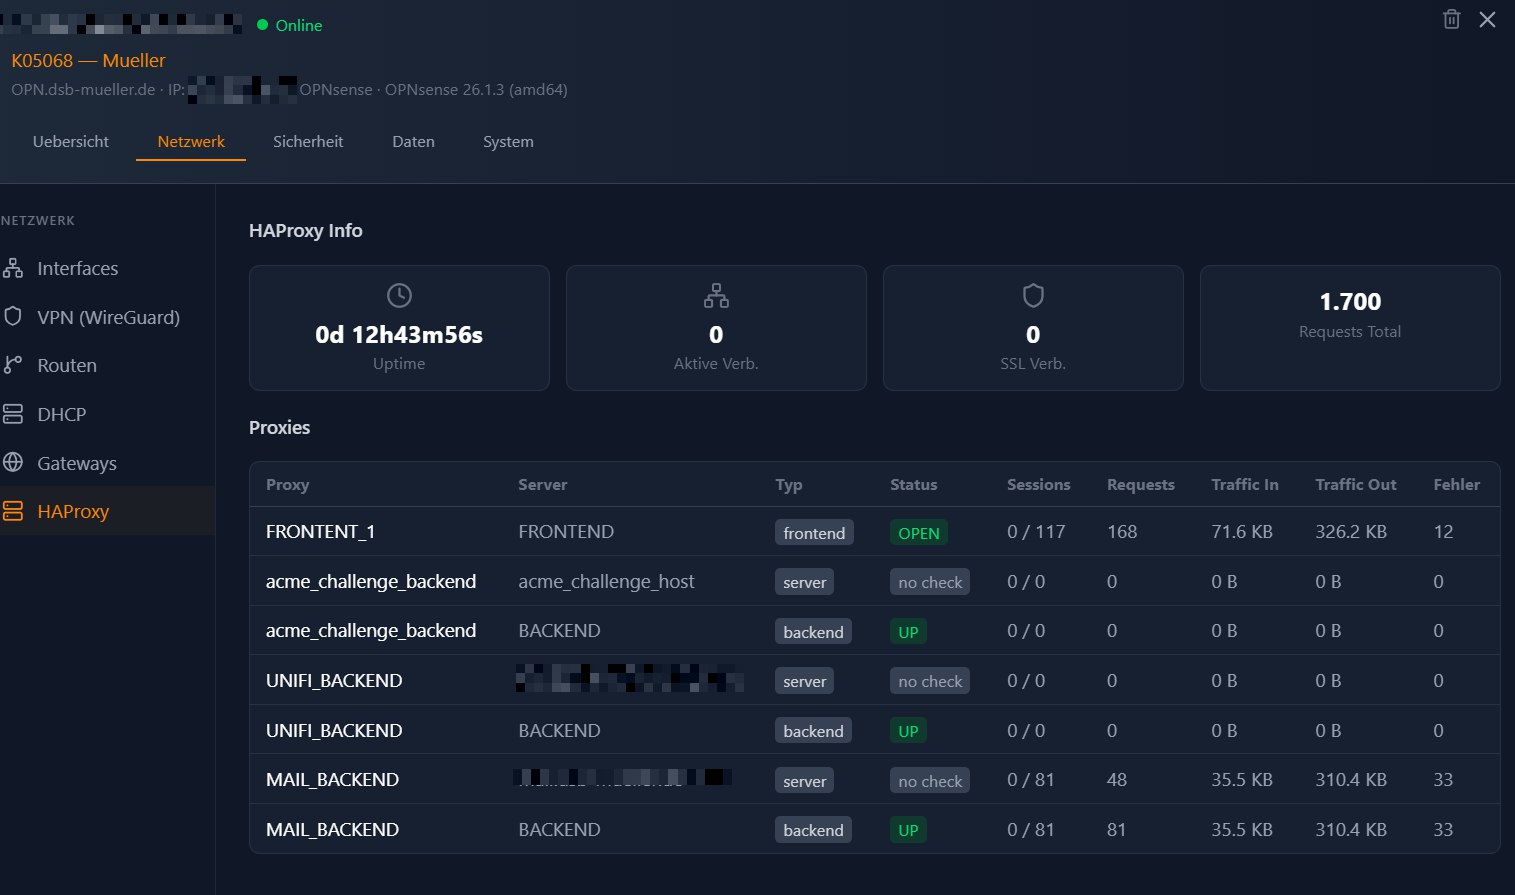This screenshot has height=895, width=1515.
Task: Click the K05068 — Mueller title
Action: pyautogui.click(x=88, y=61)
